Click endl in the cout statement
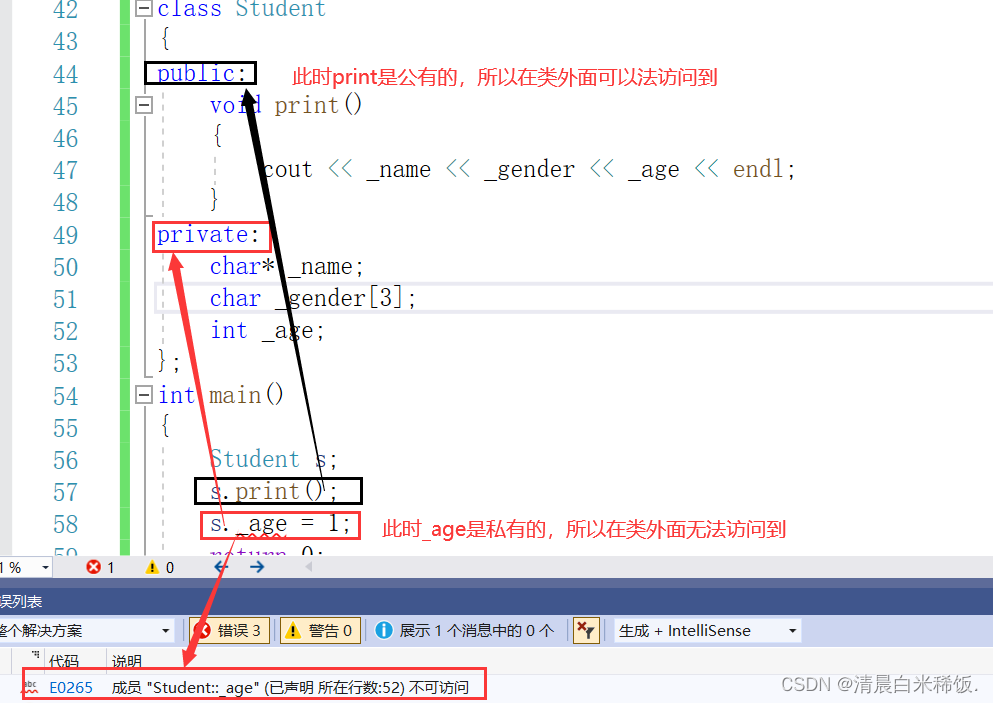Image resolution: width=993 pixels, height=703 pixels. click(758, 170)
